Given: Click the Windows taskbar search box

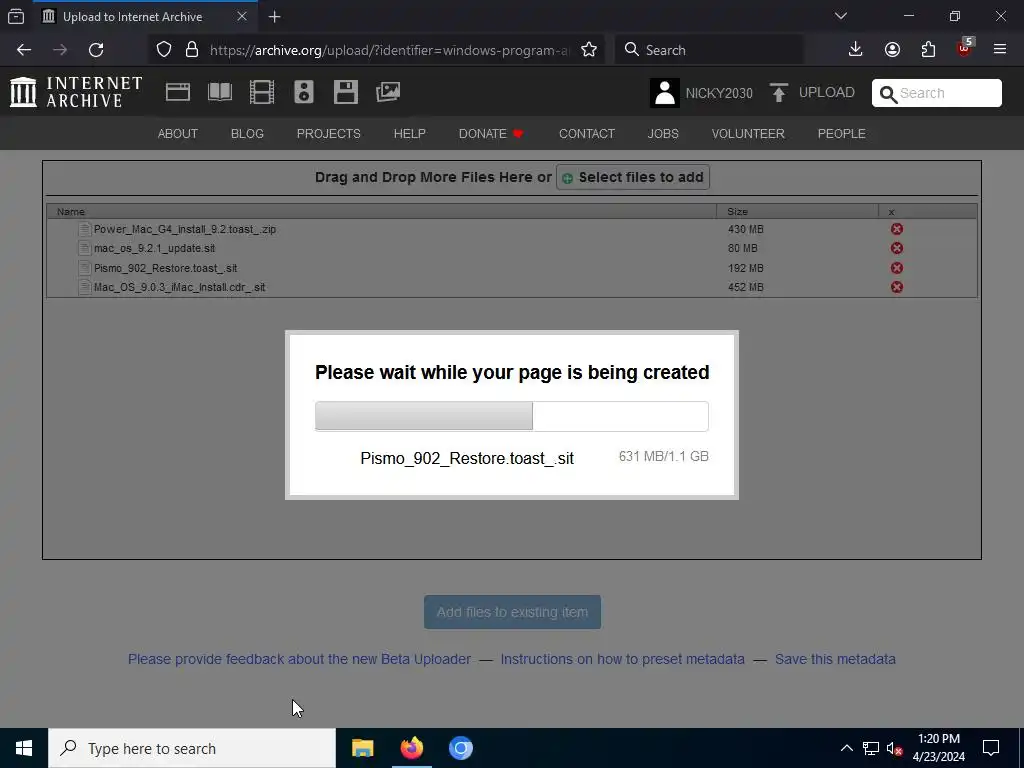Looking at the screenshot, I should click(192, 748).
